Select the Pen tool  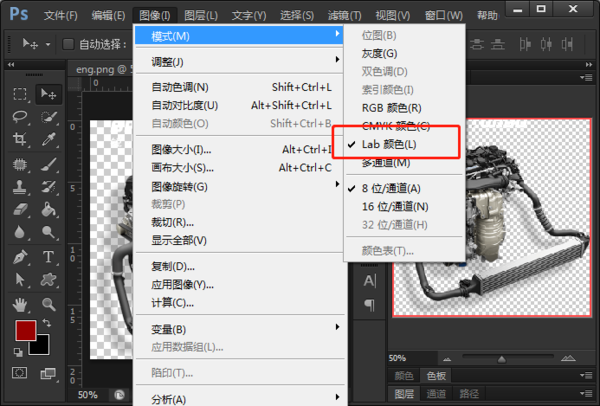click(19, 257)
